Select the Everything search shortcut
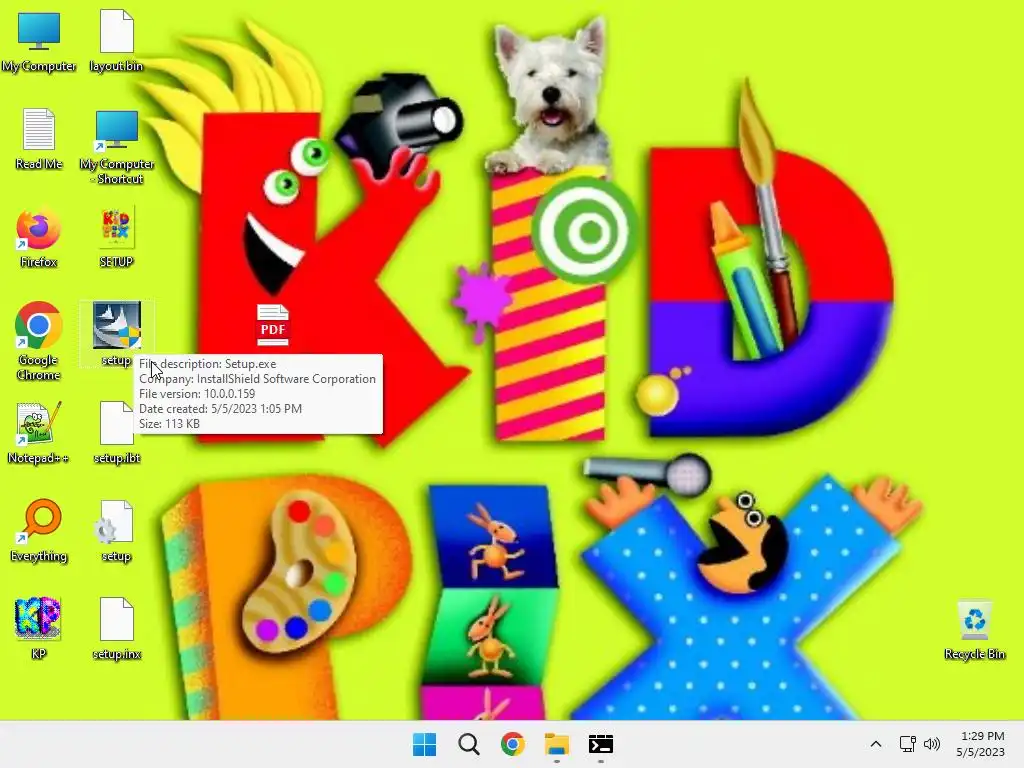The width and height of the screenshot is (1024, 768). click(x=39, y=530)
